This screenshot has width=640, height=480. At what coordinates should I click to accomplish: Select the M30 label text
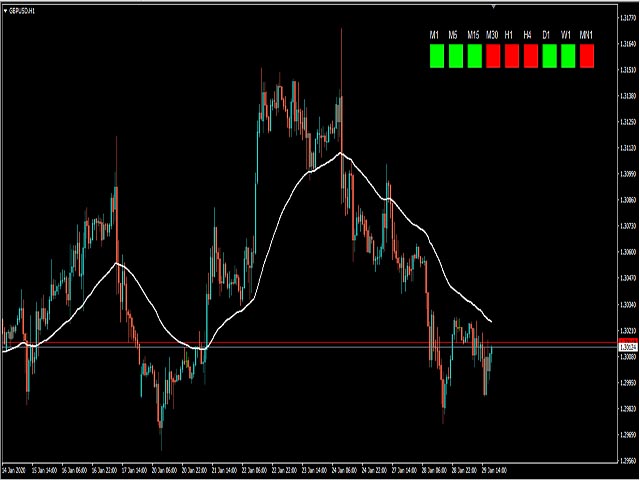[x=492, y=35]
